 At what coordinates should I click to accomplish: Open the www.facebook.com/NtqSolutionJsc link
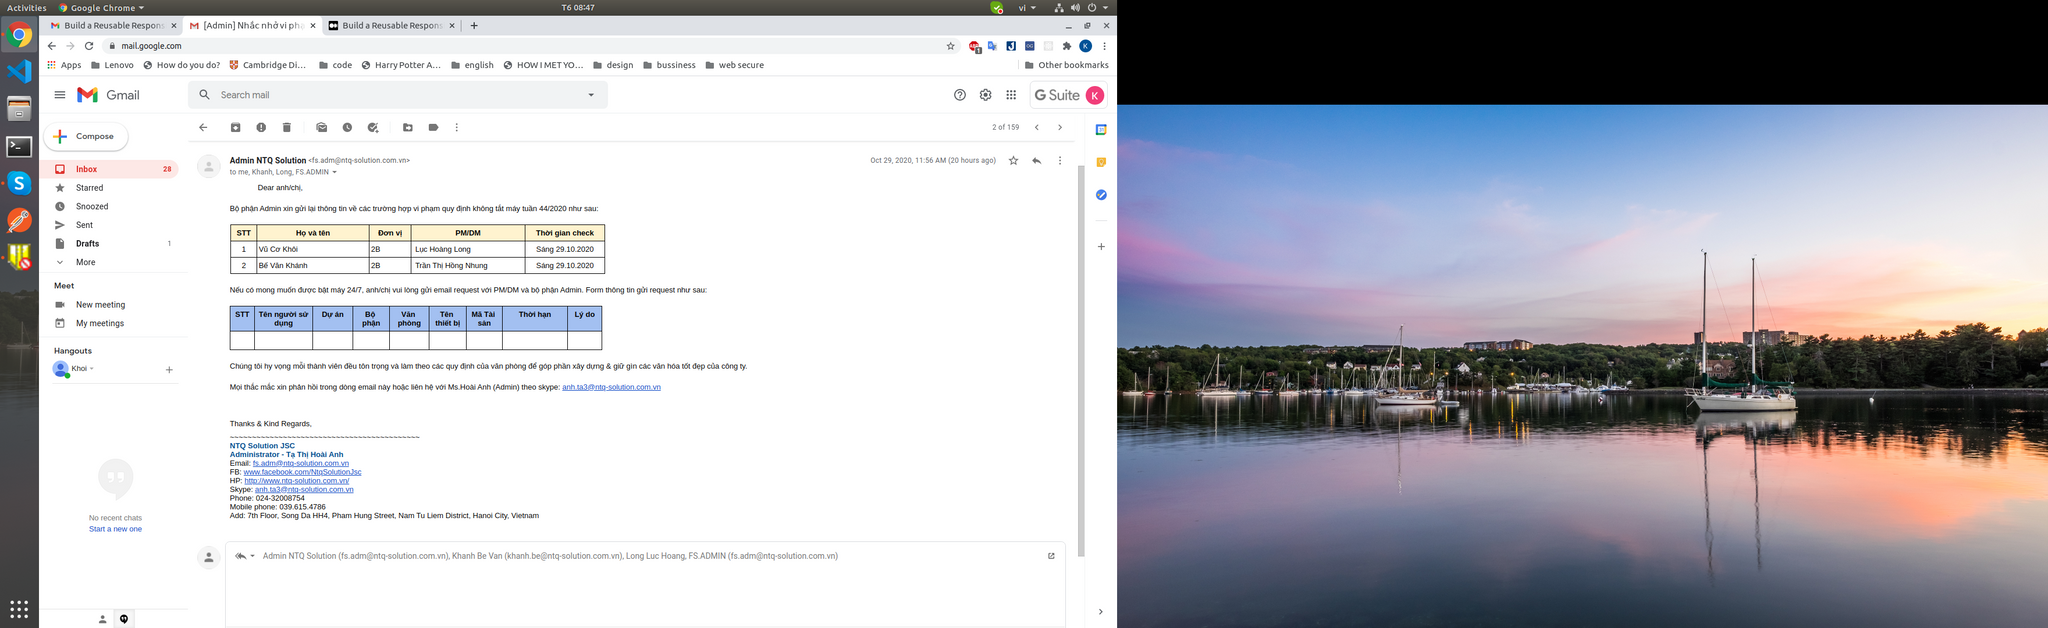point(302,472)
